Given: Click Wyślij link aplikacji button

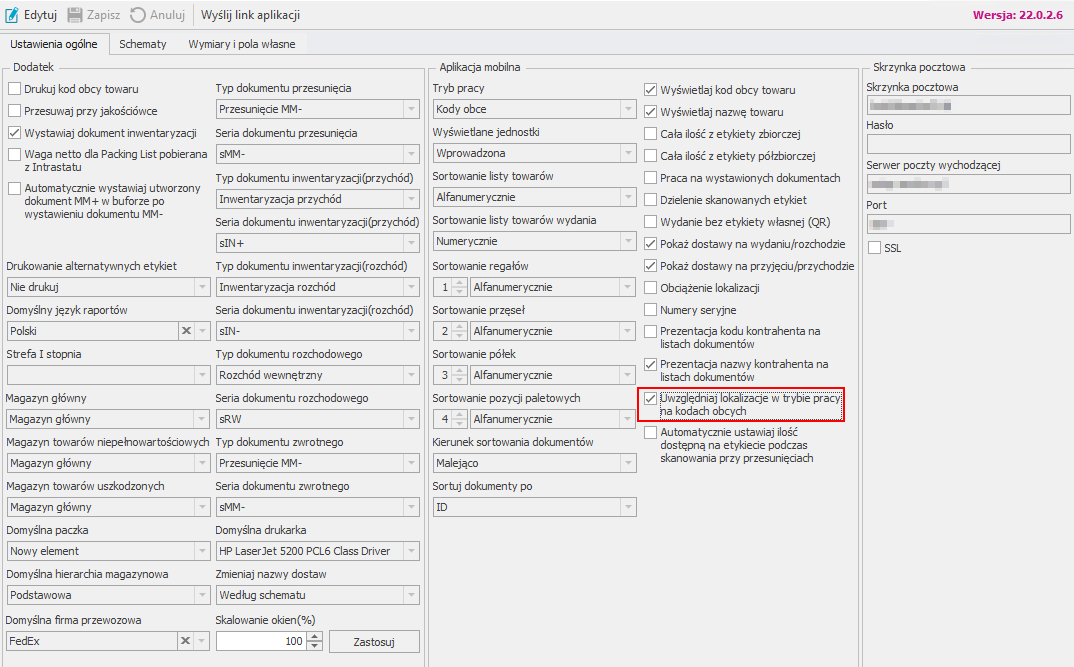Looking at the screenshot, I should pos(250,15).
